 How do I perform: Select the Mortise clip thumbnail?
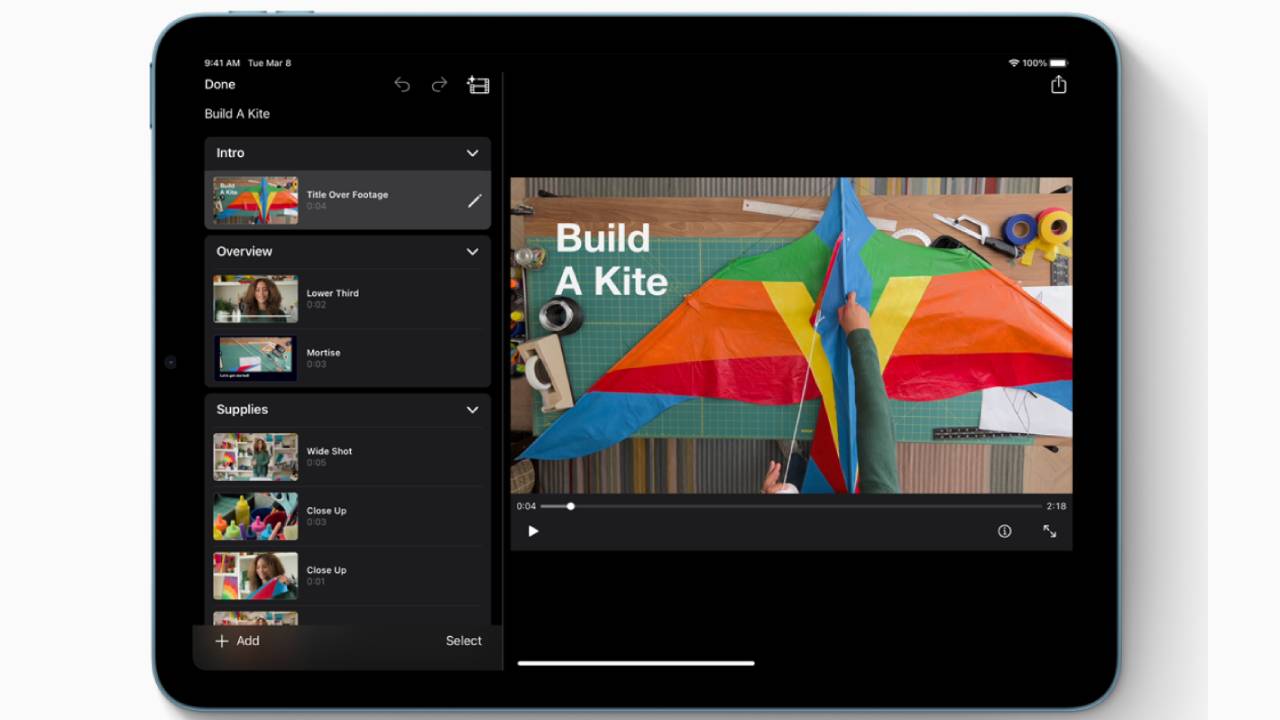[x=256, y=358]
